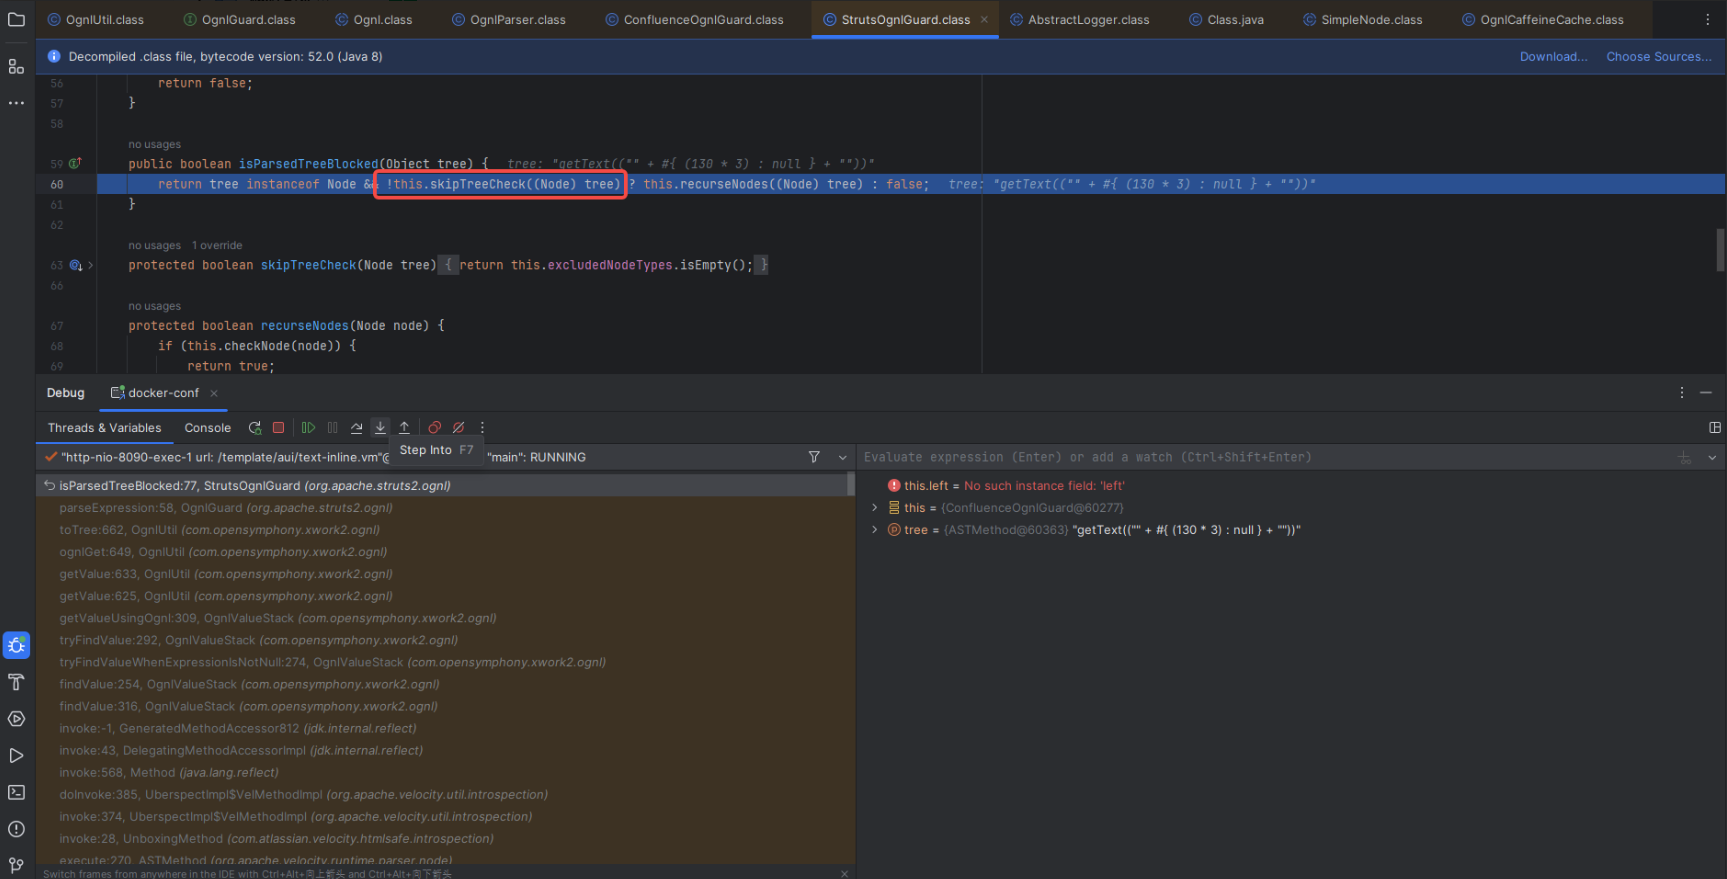The width and height of the screenshot is (1727, 879).
Task: Switch to AbstractLogger.class tab
Action: 1079,19
